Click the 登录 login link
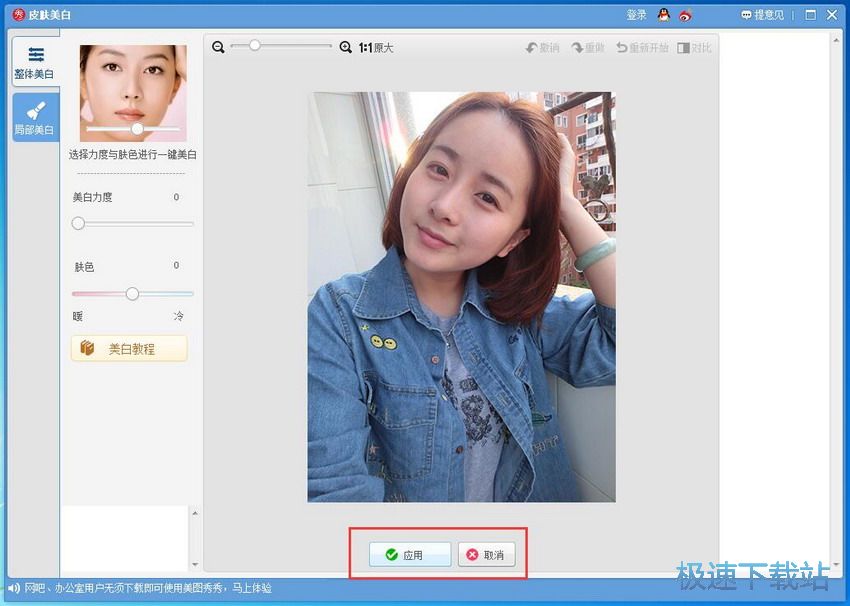This screenshot has height=606, width=850. tap(636, 15)
